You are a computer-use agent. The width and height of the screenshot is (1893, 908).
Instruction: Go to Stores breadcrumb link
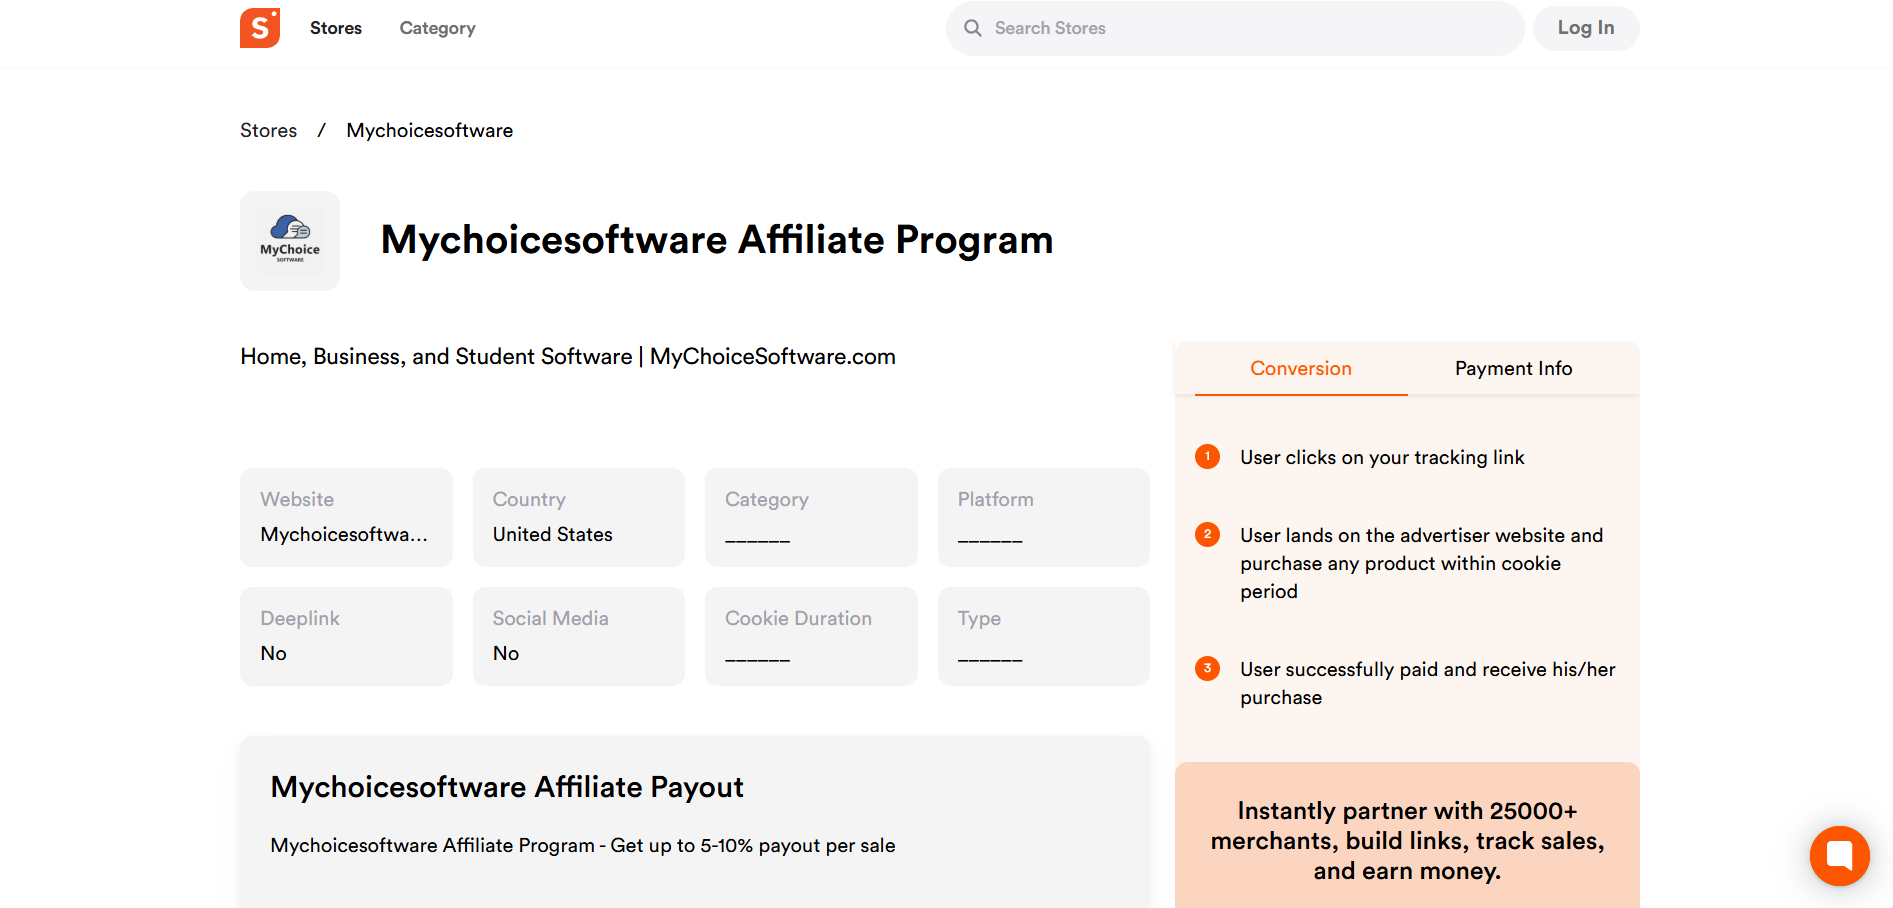click(268, 131)
